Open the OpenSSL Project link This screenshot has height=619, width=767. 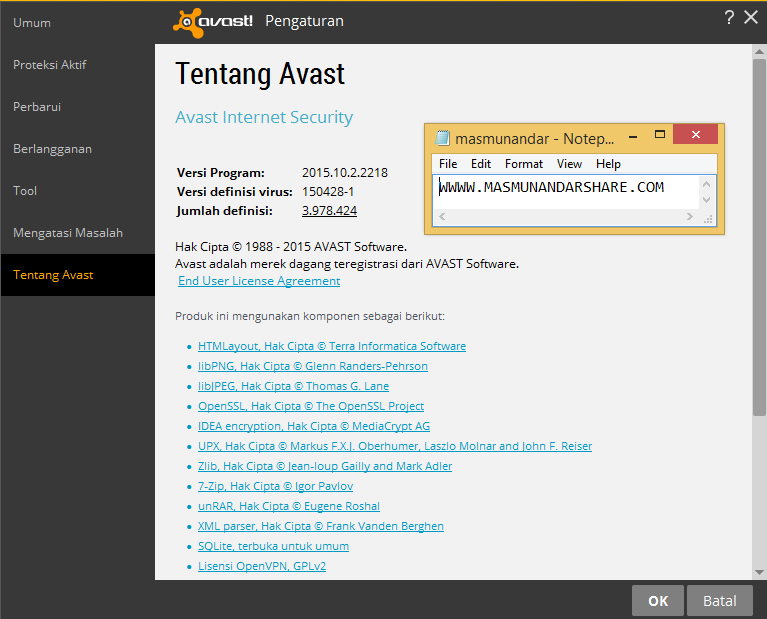[311, 407]
